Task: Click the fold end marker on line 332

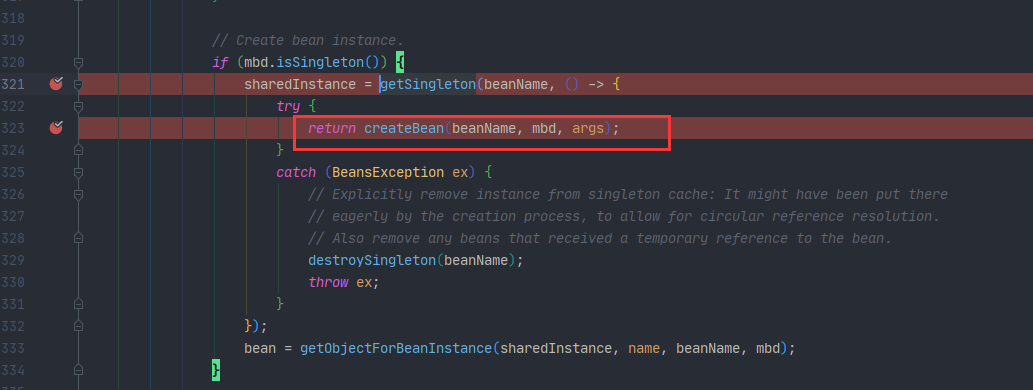Action: pyautogui.click(x=78, y=325)
